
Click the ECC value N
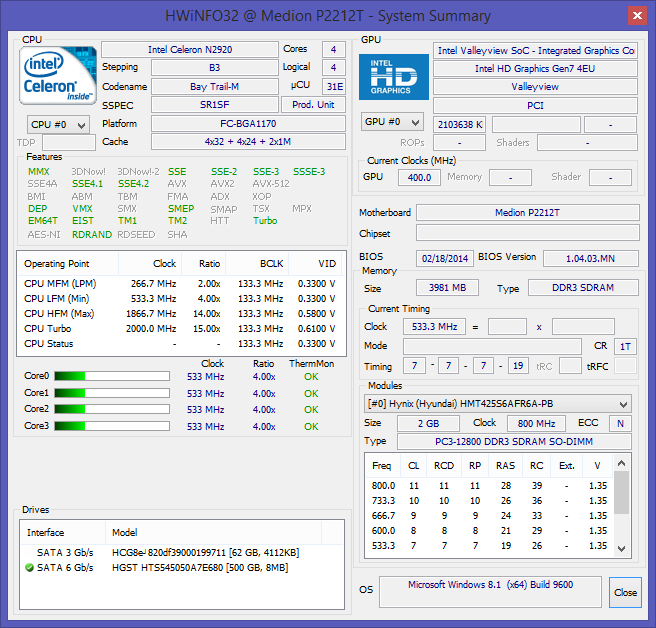click(620, 423)
